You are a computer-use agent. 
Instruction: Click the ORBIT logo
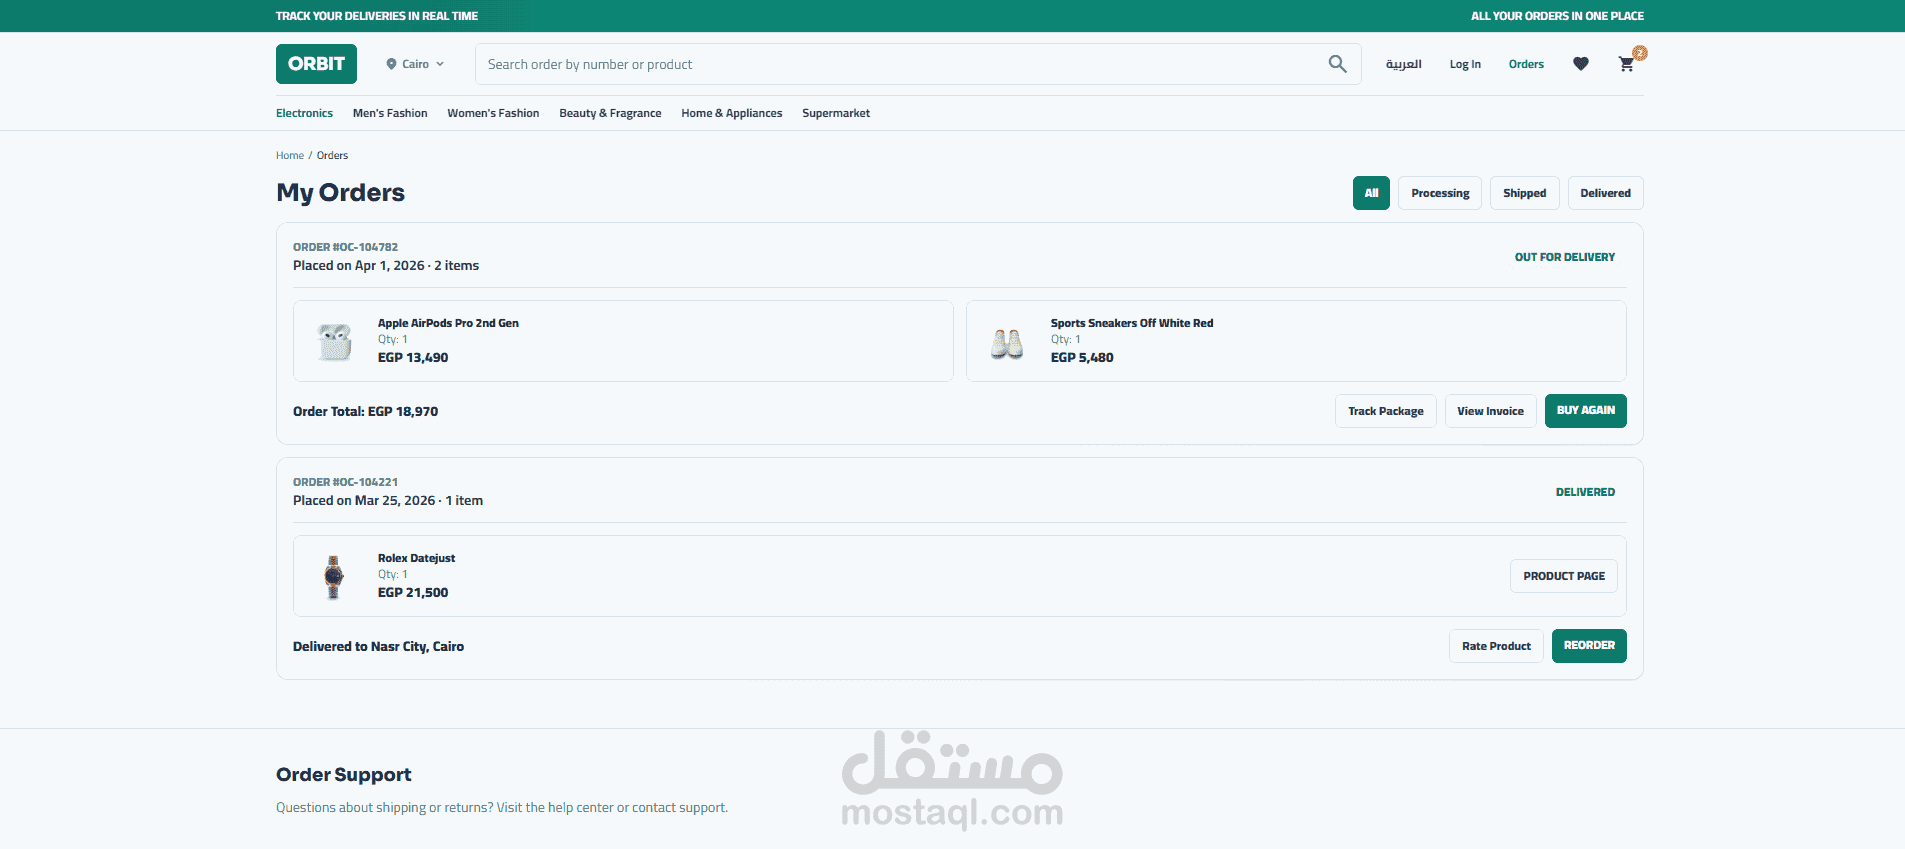pos(316,64)
